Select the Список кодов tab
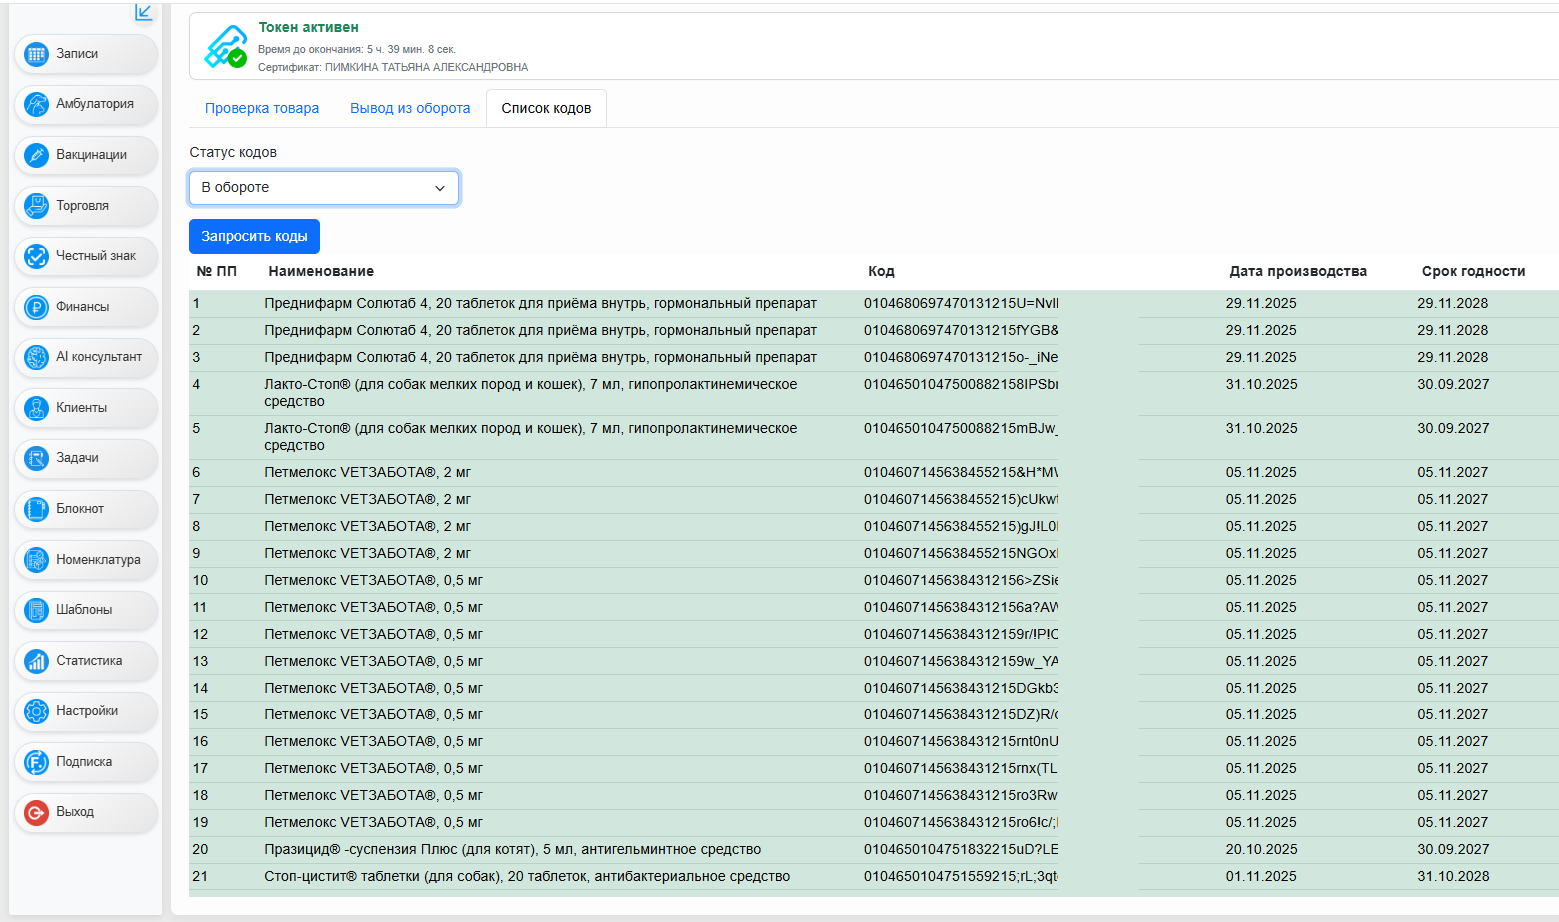 click(546, 108)
